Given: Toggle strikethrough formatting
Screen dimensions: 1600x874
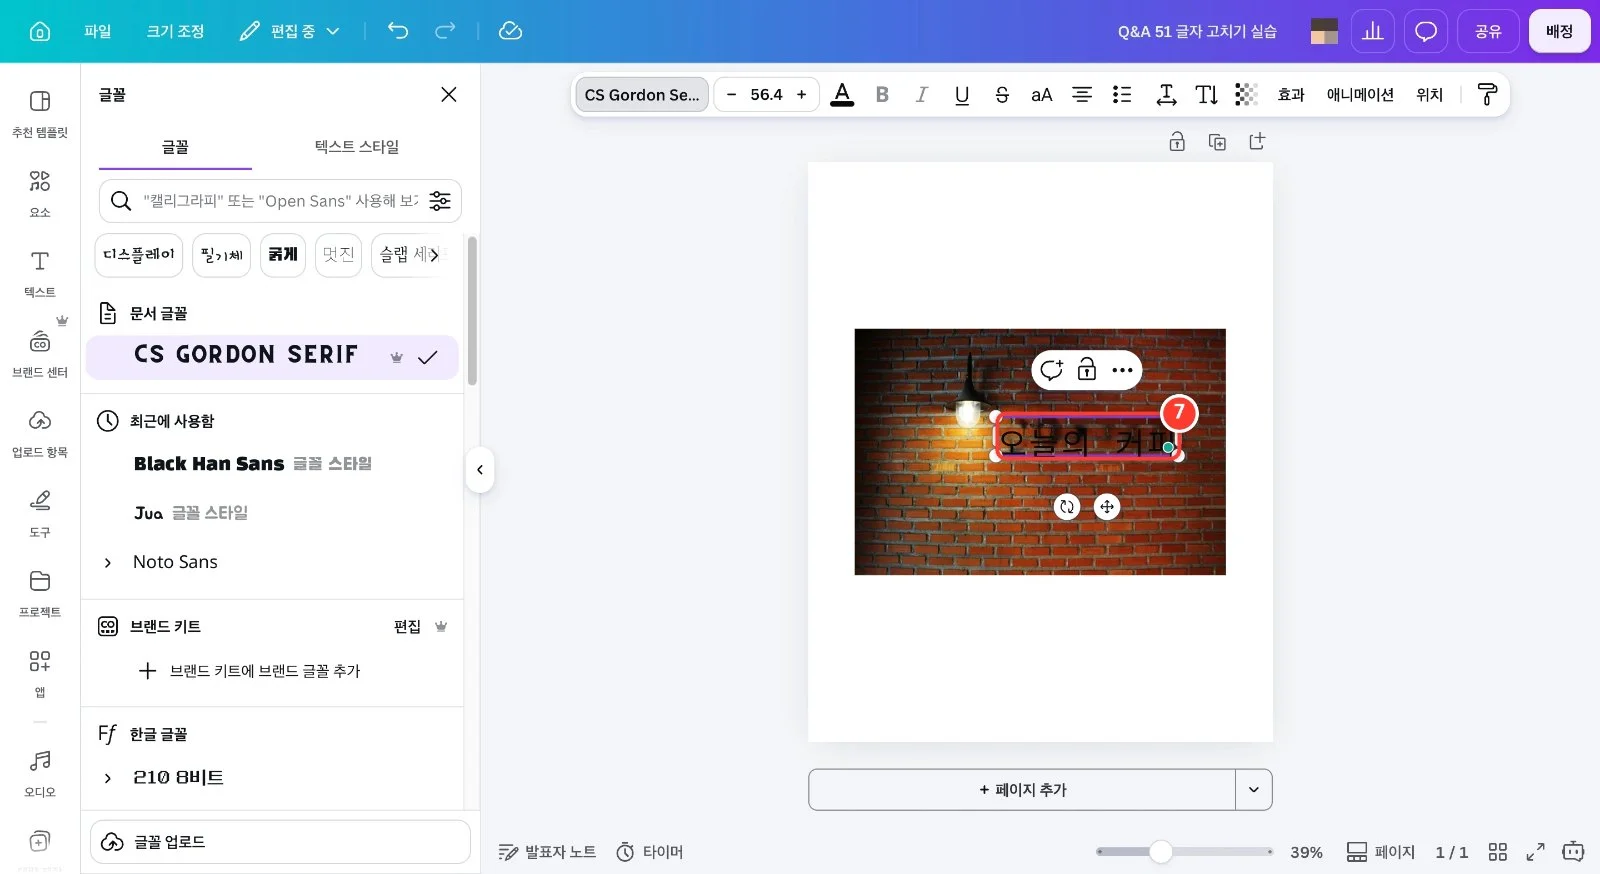Looking at the screenshot, I should click(1002, 94).
